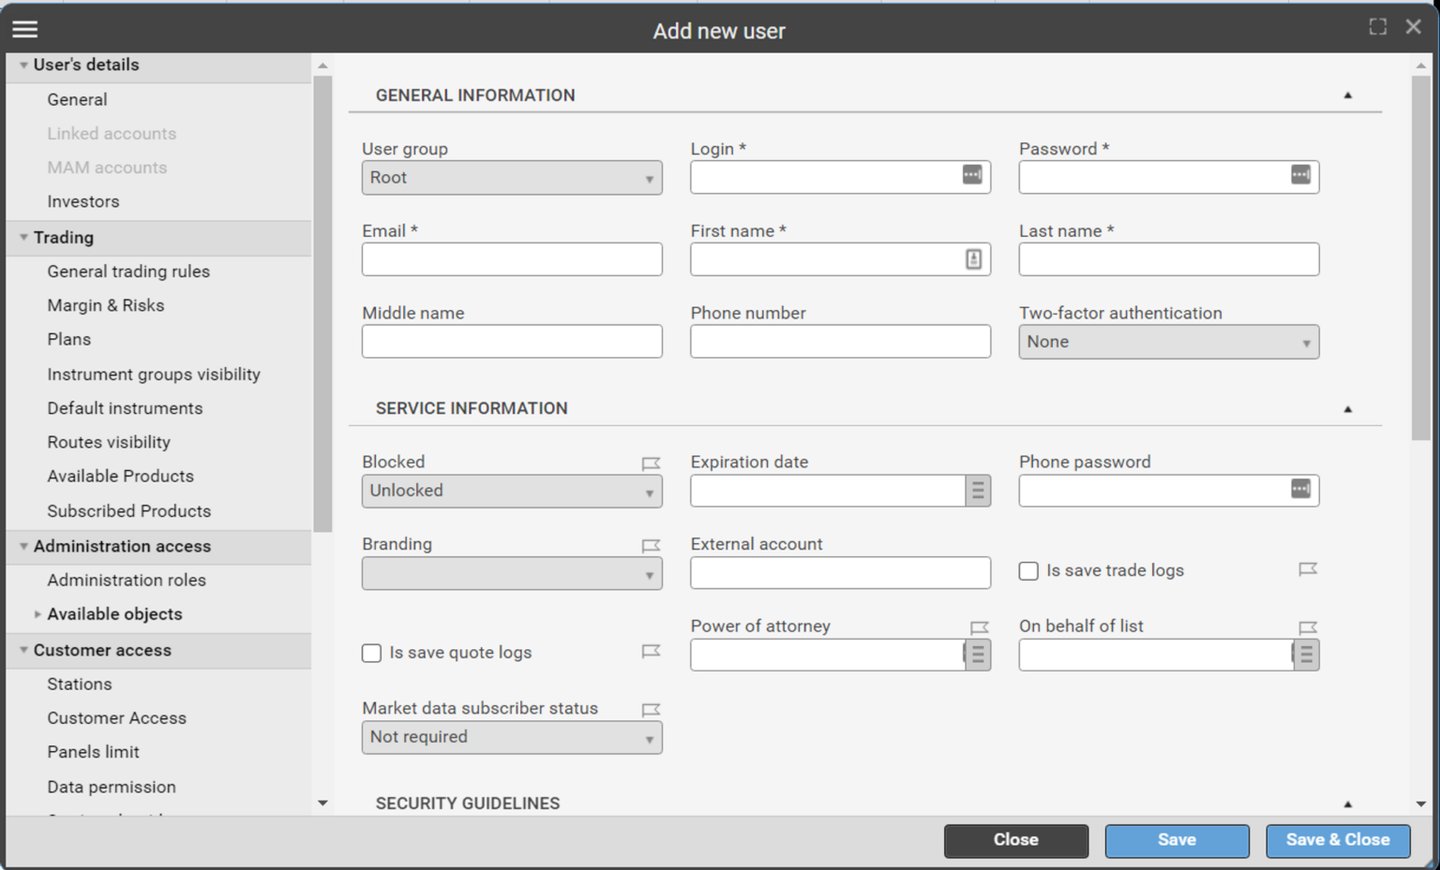Click the user icon in the First name field
The height and width of the screenshot is (870, 1440).
coord(971,259)
